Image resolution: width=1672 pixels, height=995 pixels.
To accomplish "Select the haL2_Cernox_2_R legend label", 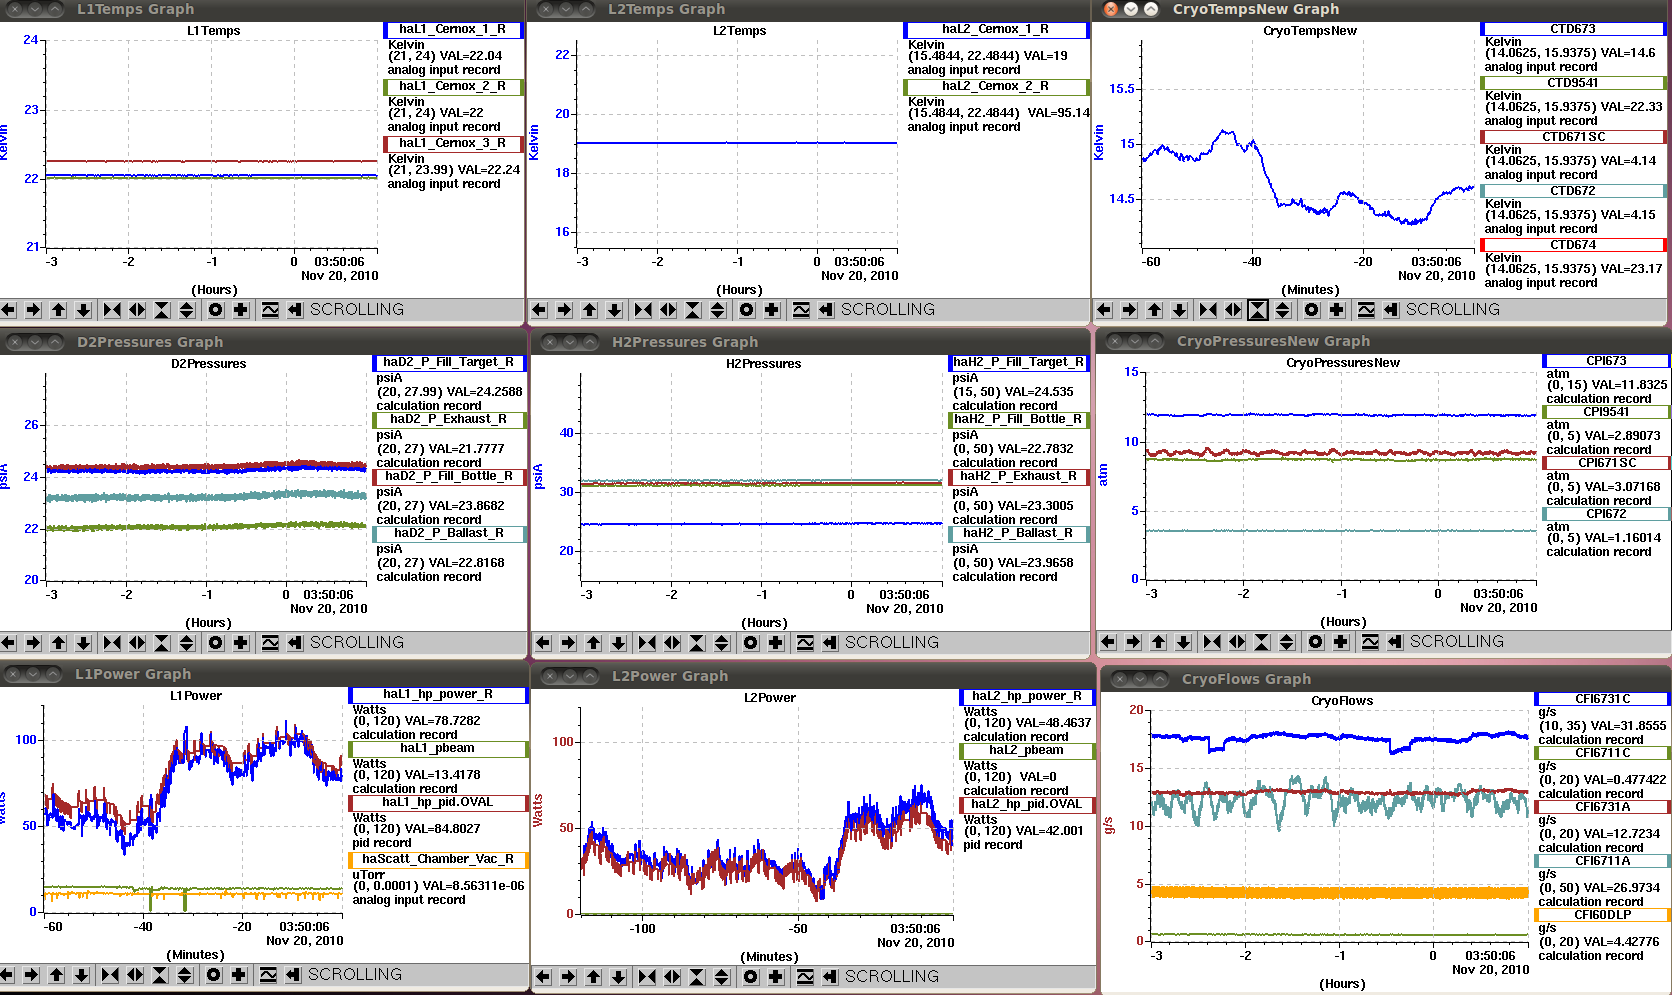I will (x=995, y=86).
